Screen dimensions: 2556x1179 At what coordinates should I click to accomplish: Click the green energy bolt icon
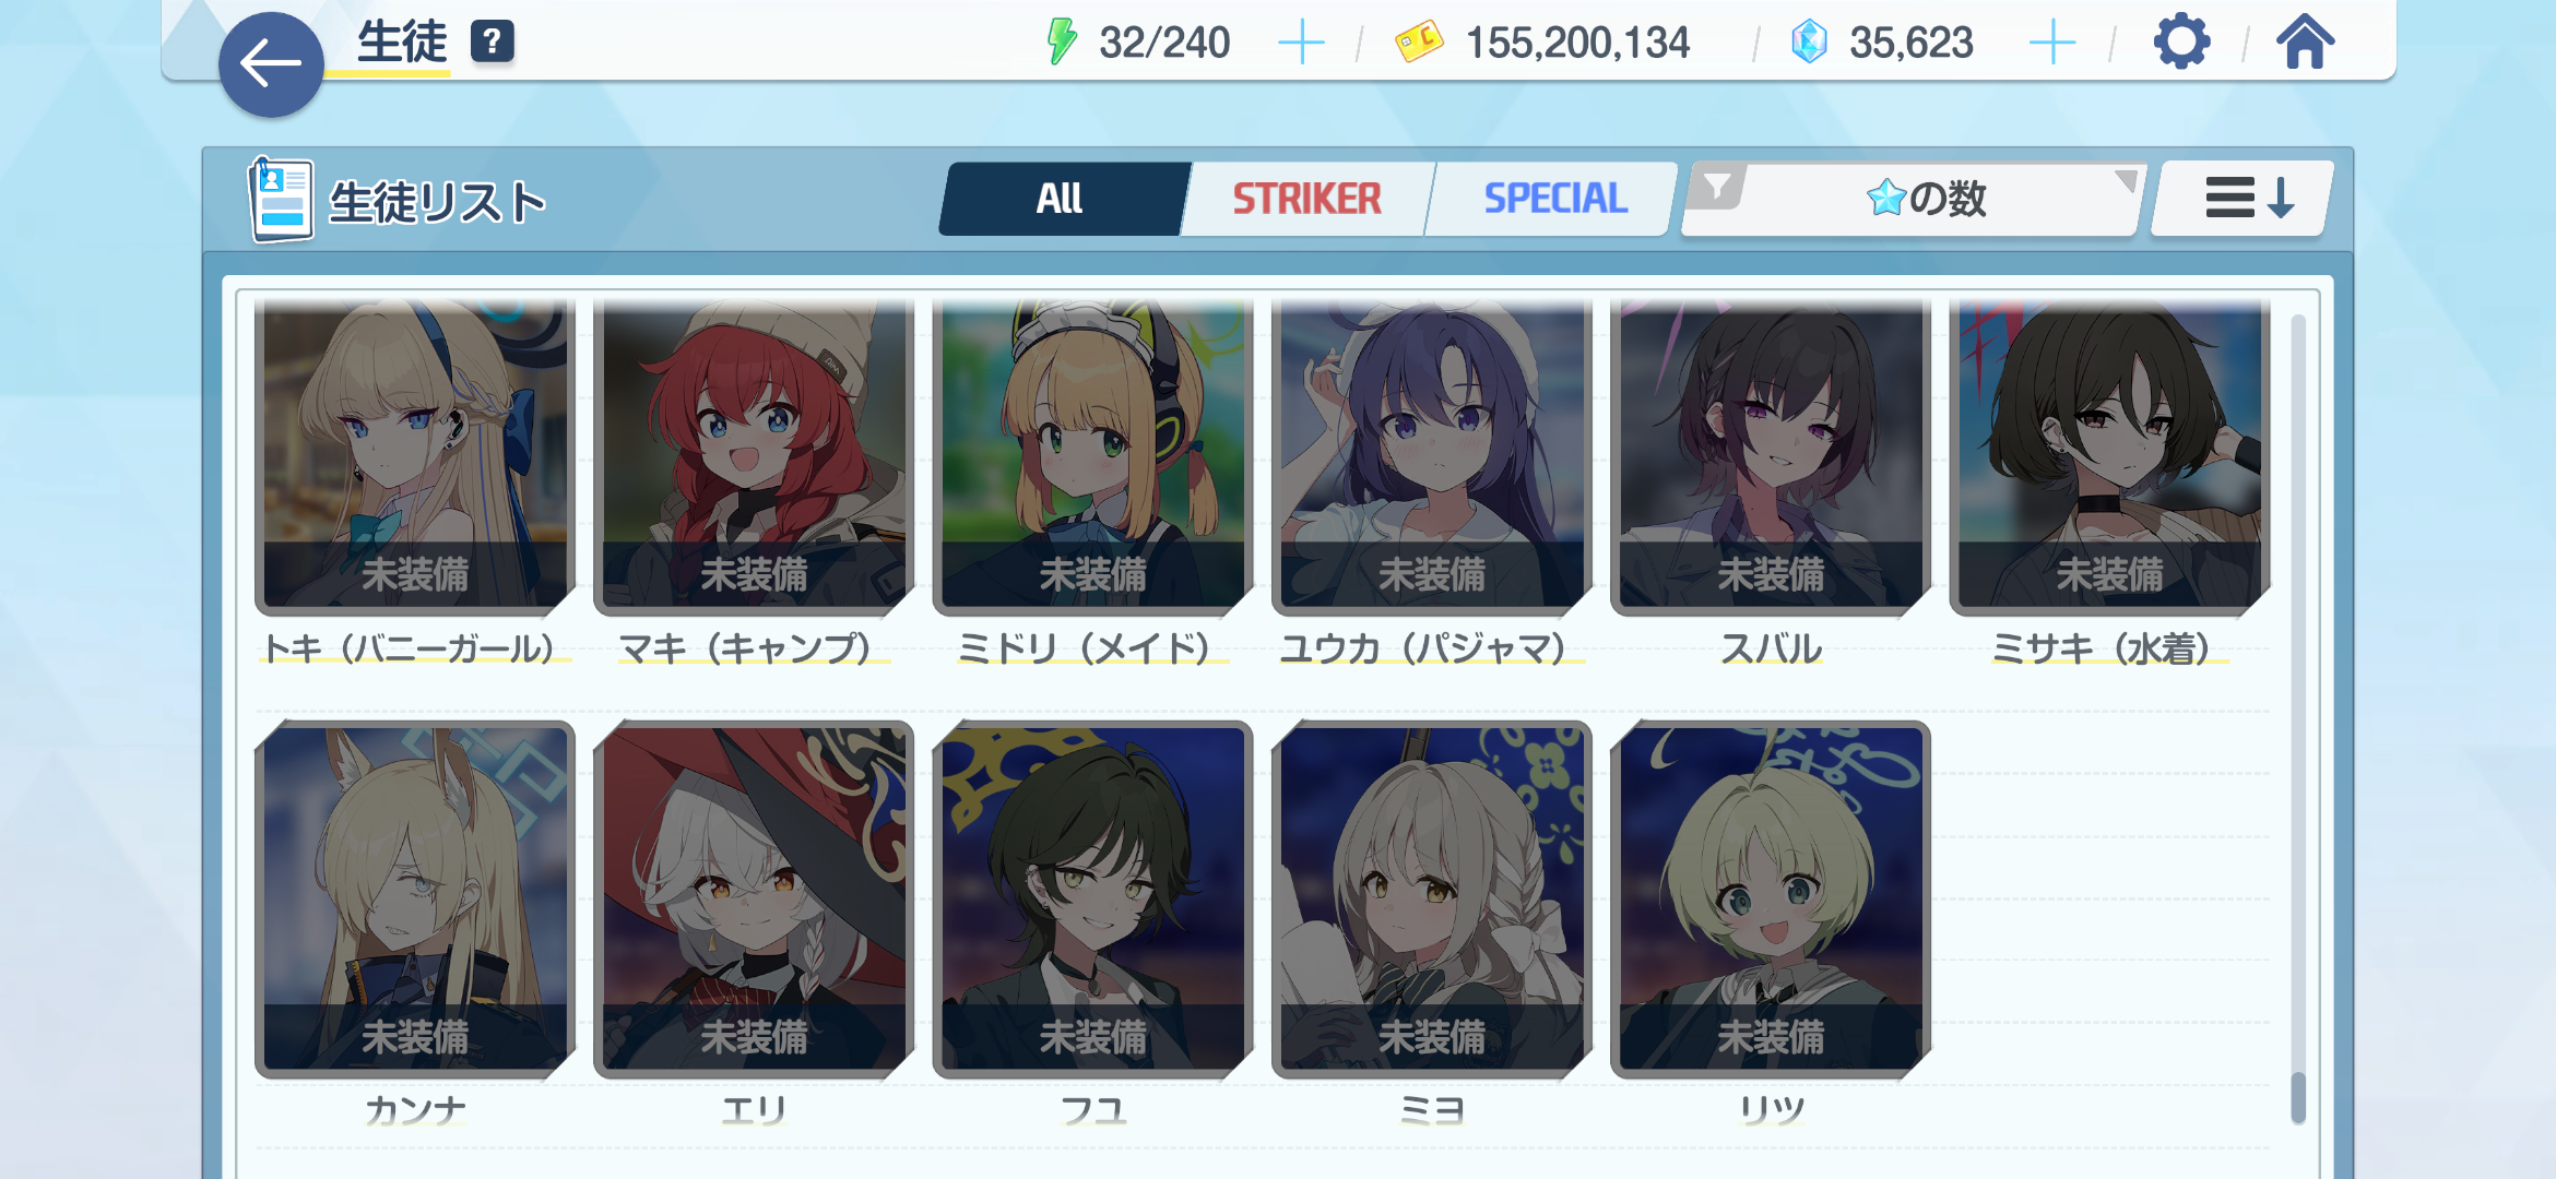(1061, 42)
